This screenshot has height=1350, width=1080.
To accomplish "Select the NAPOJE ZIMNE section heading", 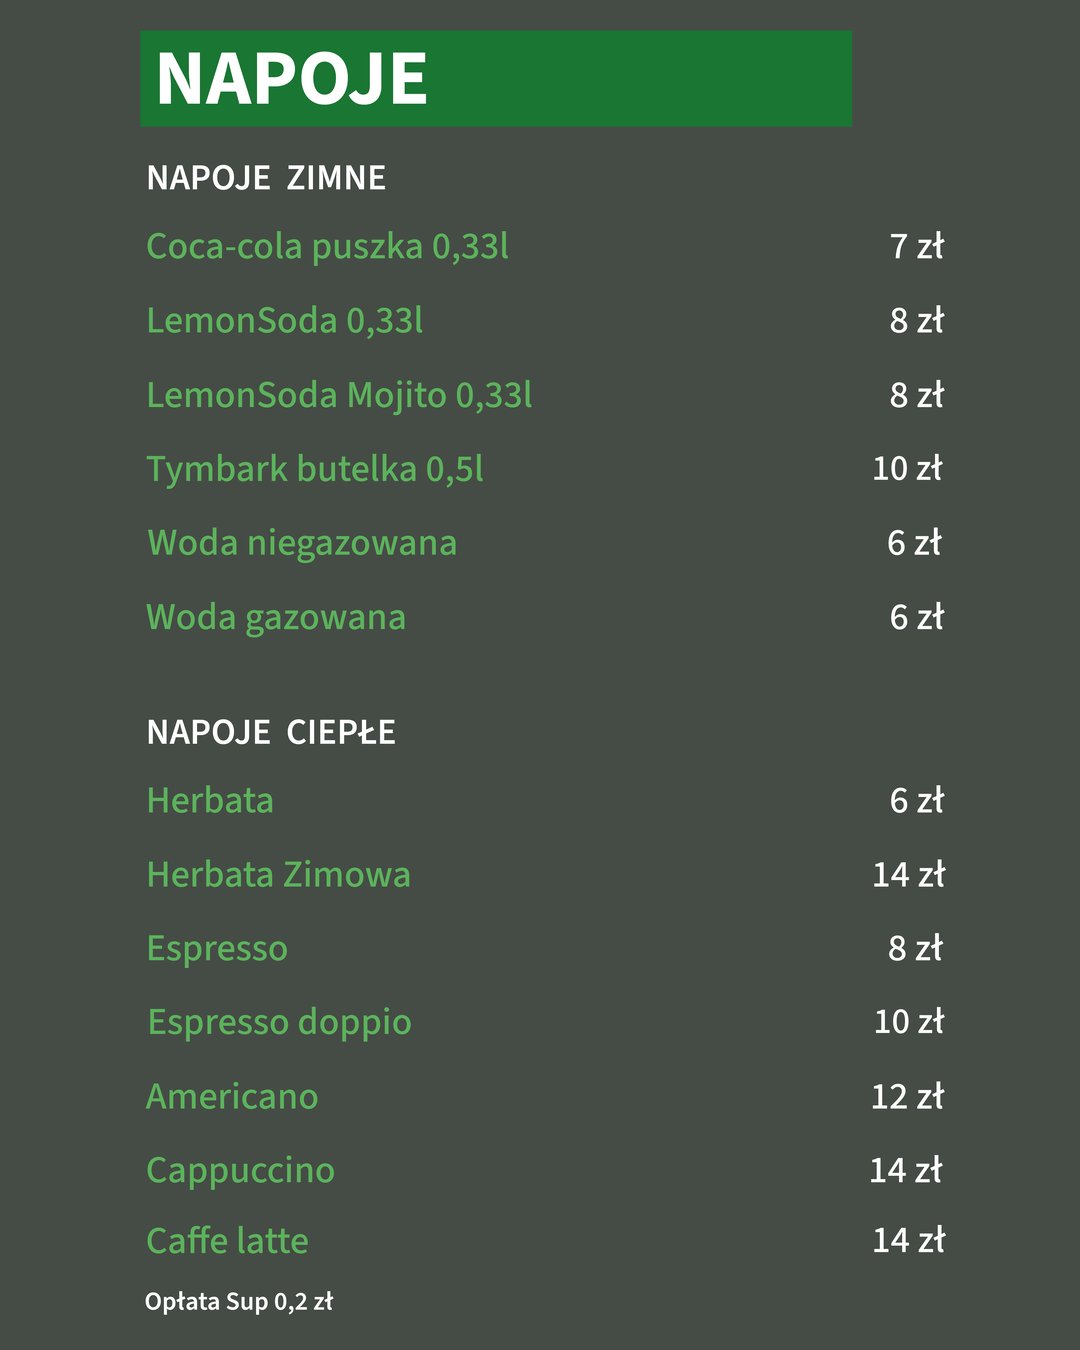I will pyautogui.click(x=266, y=178).
